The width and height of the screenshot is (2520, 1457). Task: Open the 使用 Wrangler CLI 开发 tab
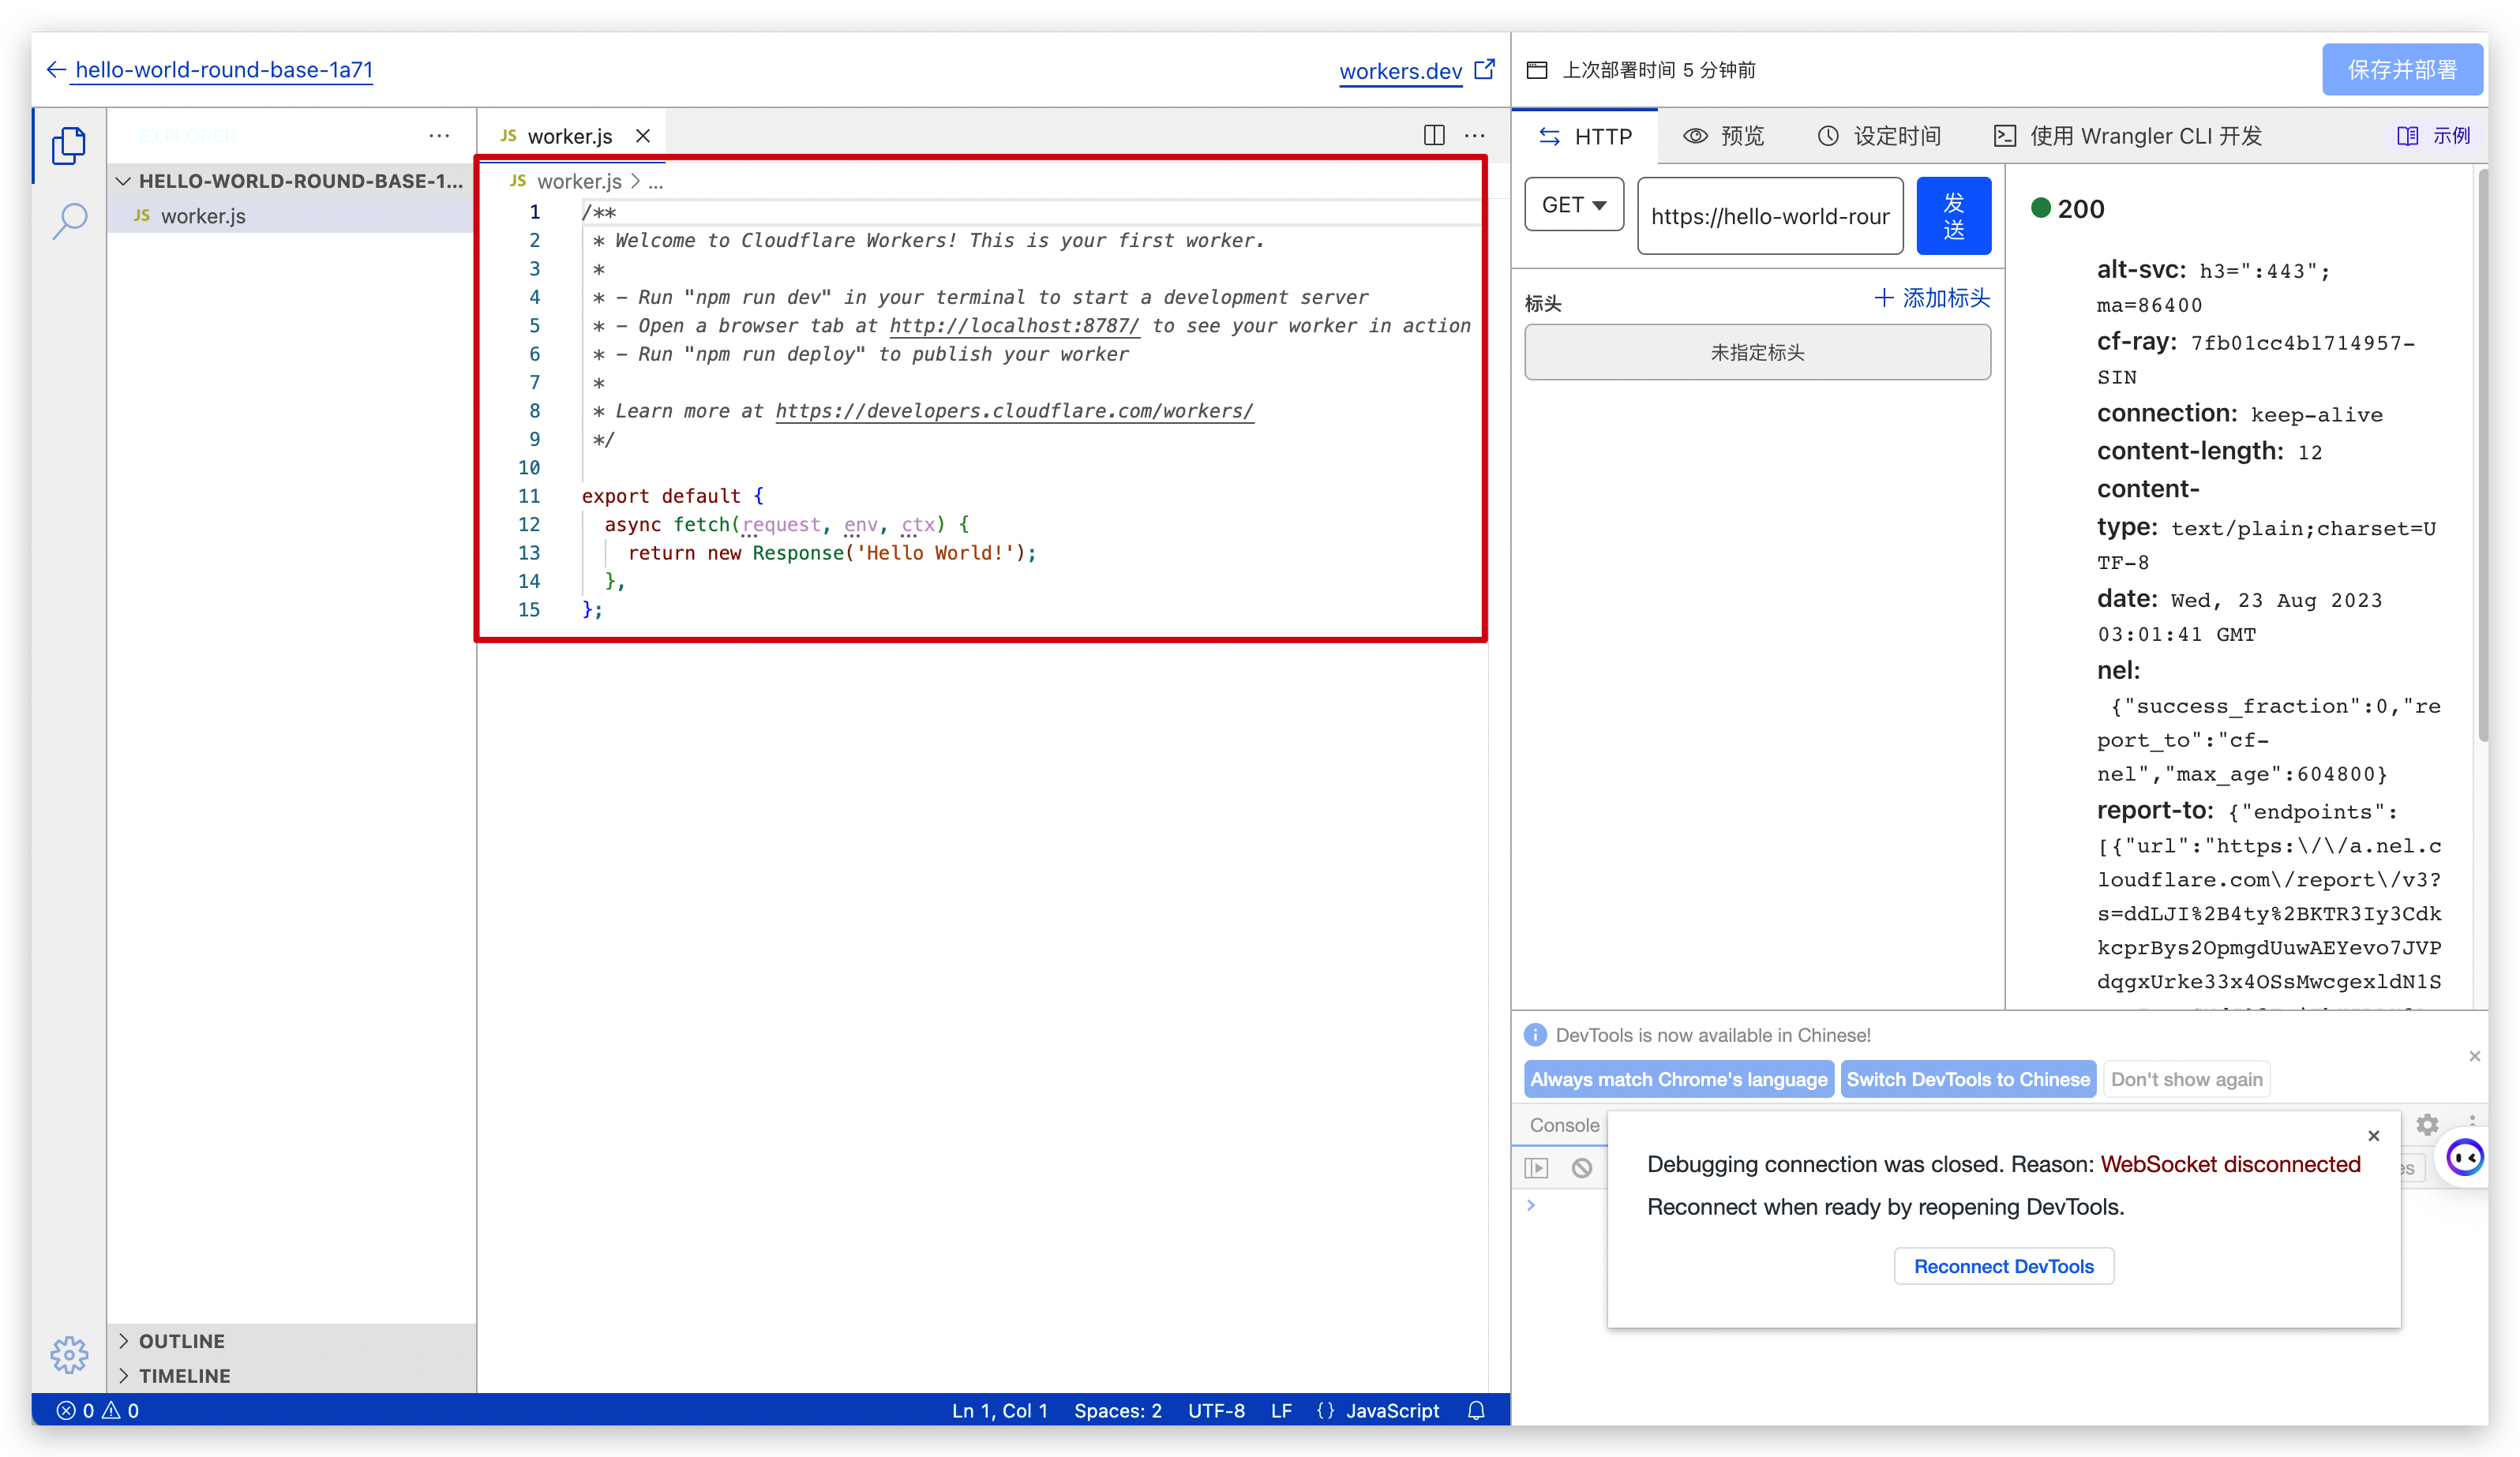[2128, 136]
